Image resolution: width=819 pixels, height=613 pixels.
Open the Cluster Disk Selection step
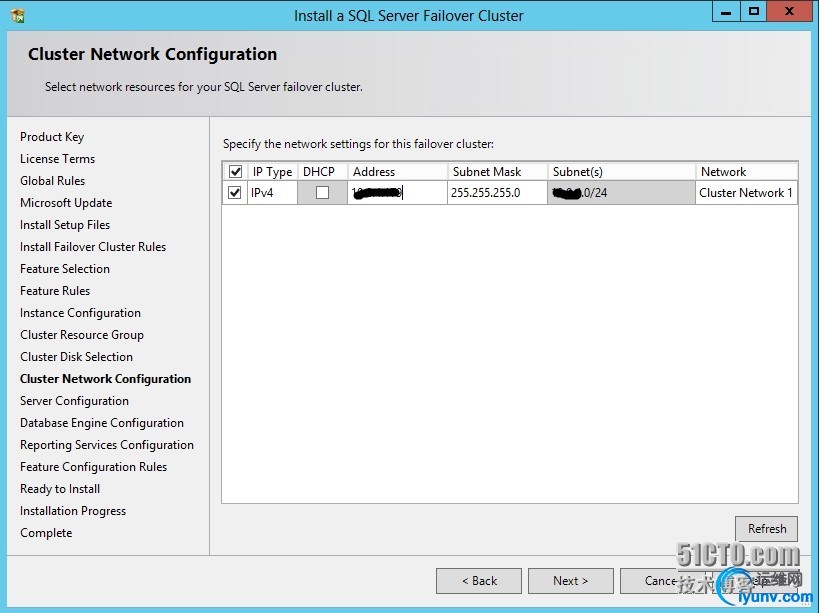76,357
